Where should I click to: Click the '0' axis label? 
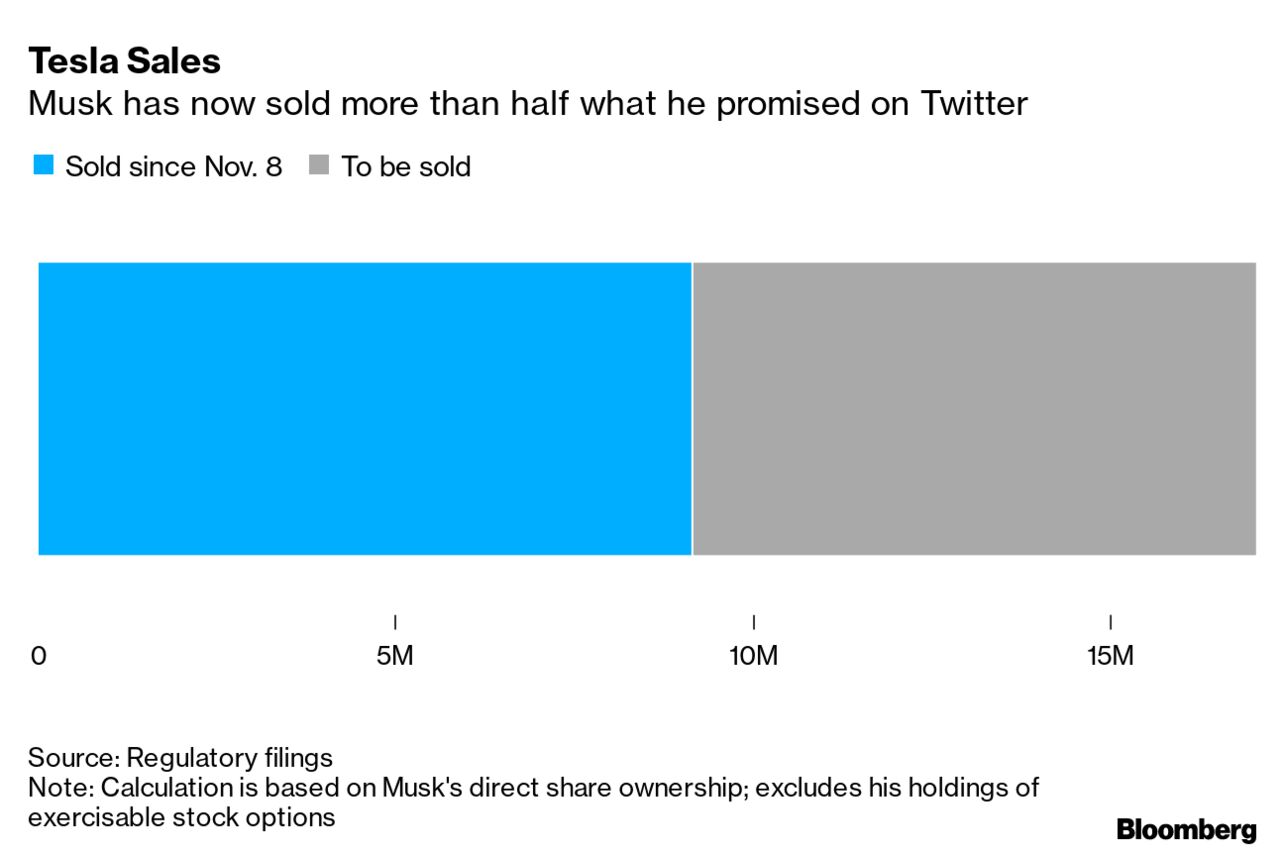tap(39, 657)
